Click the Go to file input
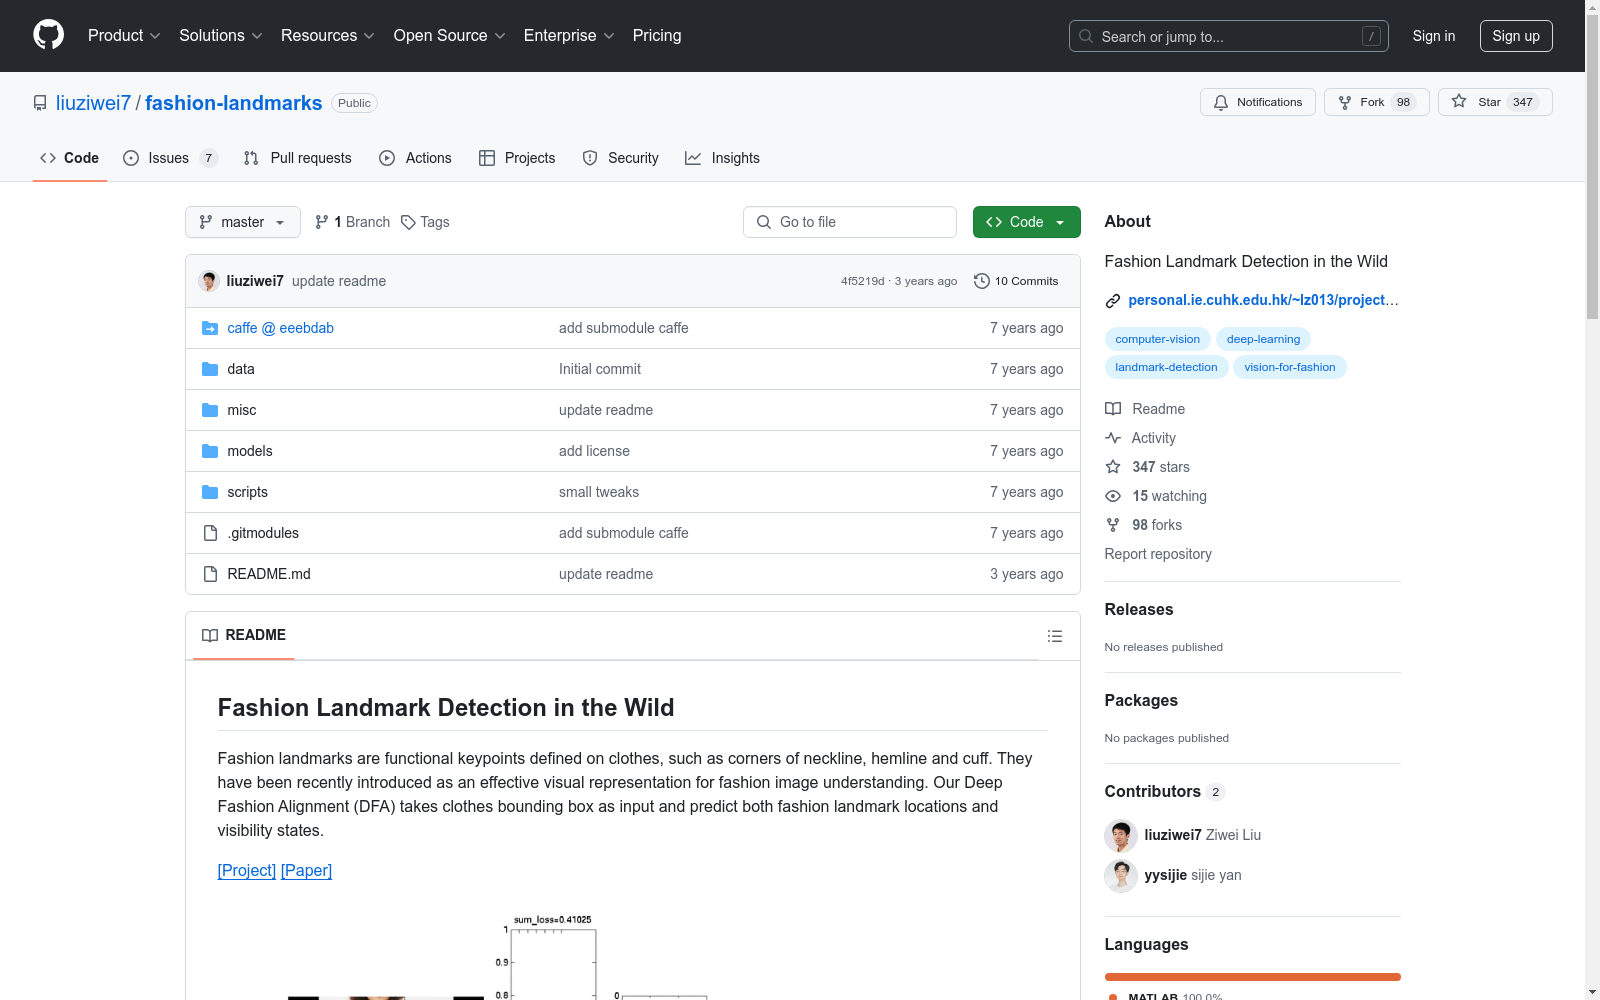The width and height of the screenshot is (1600, 1000). point(850,222)
